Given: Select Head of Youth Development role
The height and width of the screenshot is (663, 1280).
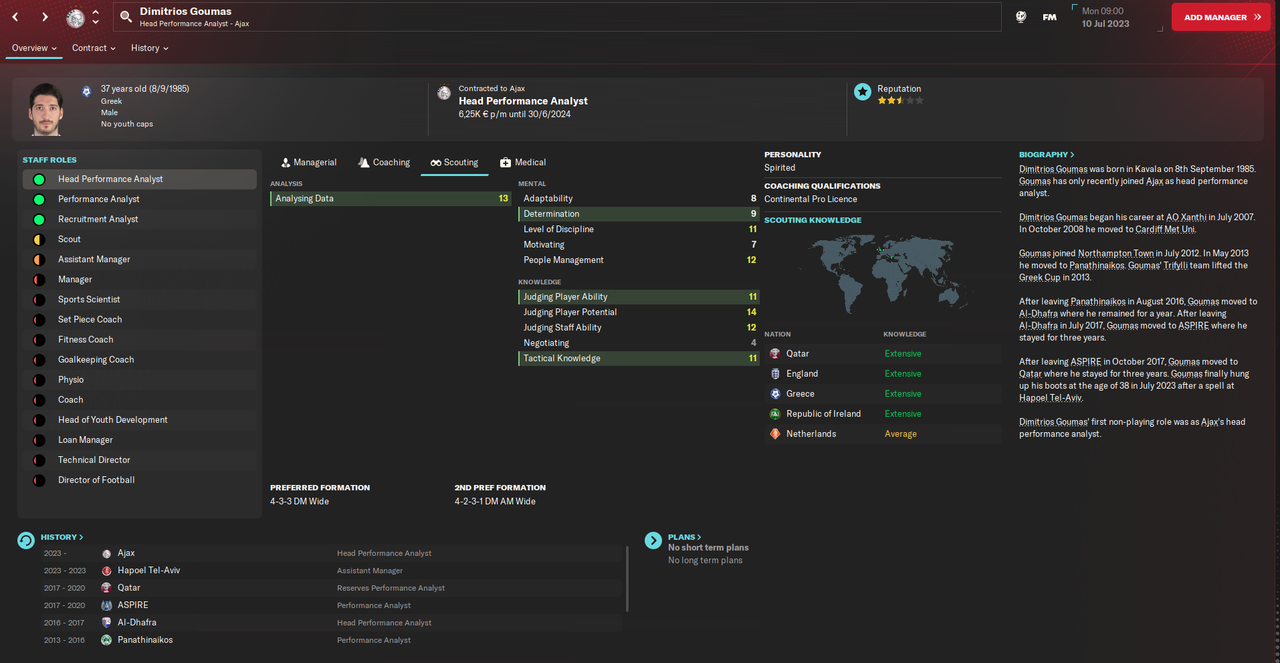Looking at the screenshot, I should (140, 420).
